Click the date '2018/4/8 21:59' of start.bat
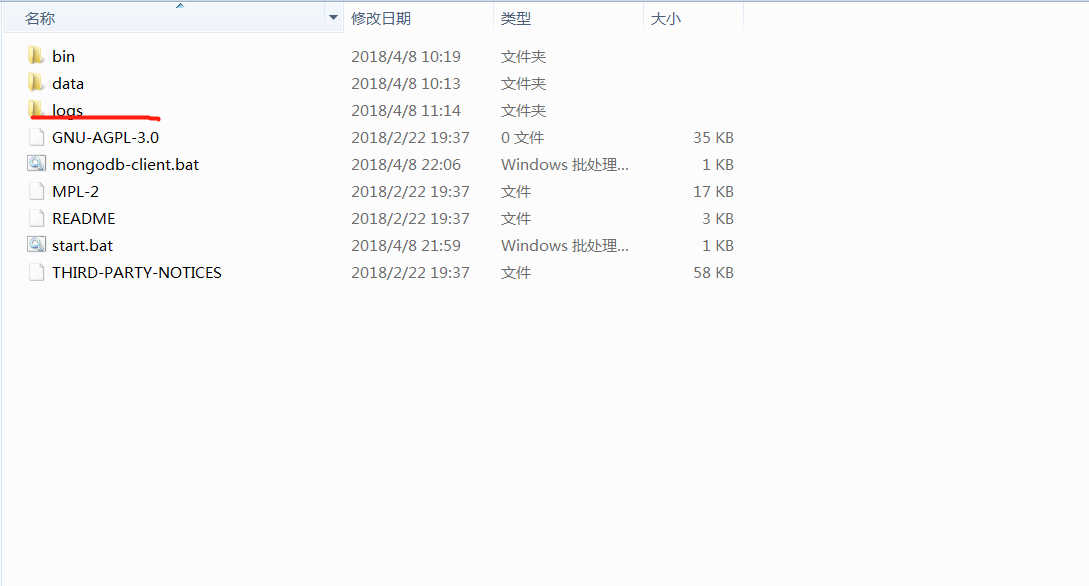This screenshot has width=1089, height=586. (406, 246)
